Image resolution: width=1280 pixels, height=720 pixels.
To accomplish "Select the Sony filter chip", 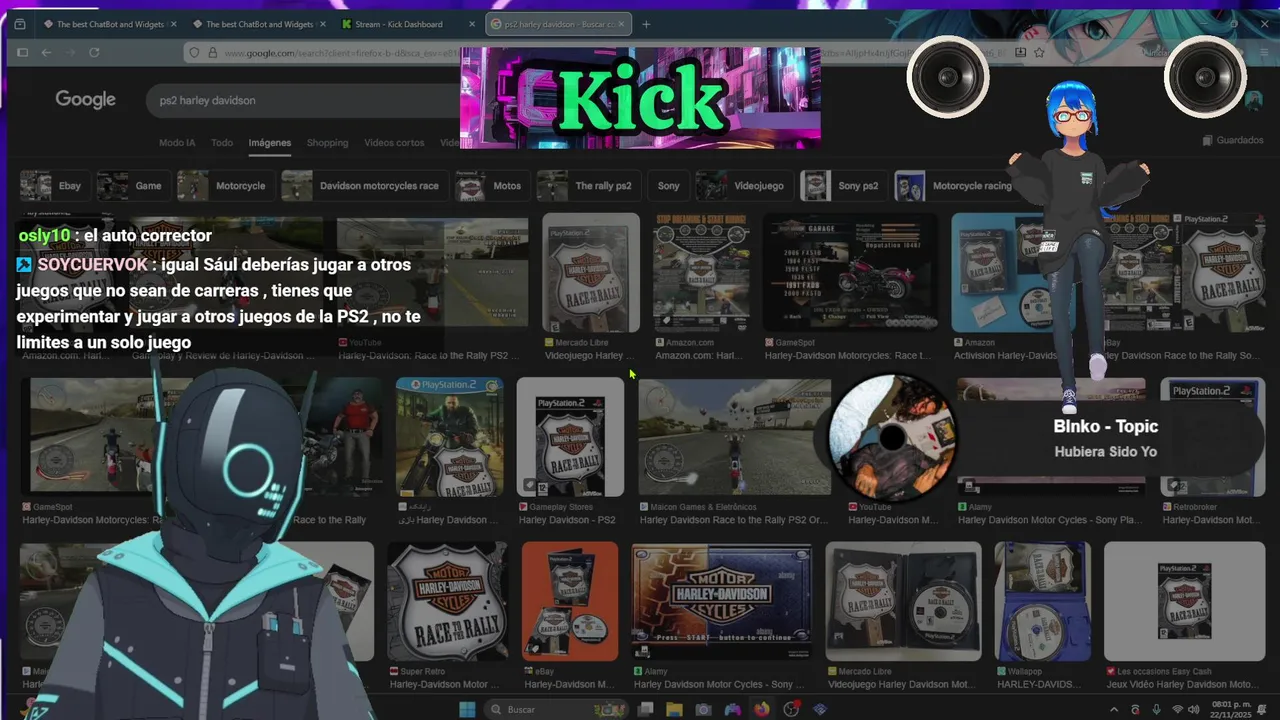I will coord(668,186).
